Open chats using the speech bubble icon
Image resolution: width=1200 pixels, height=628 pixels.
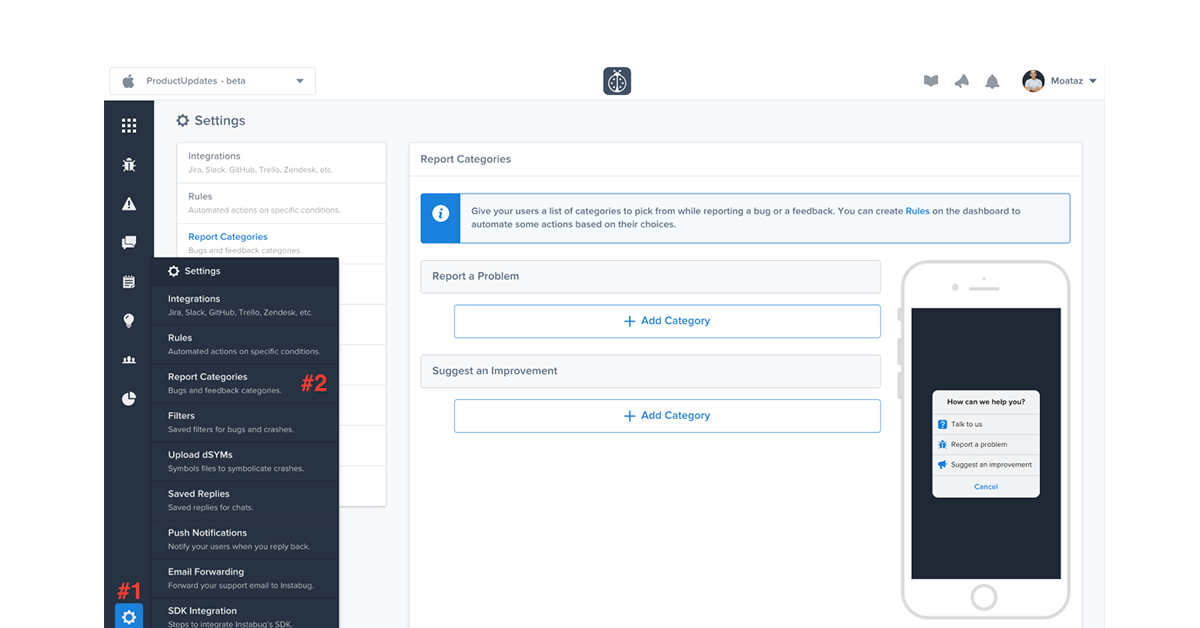[x=129, y=243]
